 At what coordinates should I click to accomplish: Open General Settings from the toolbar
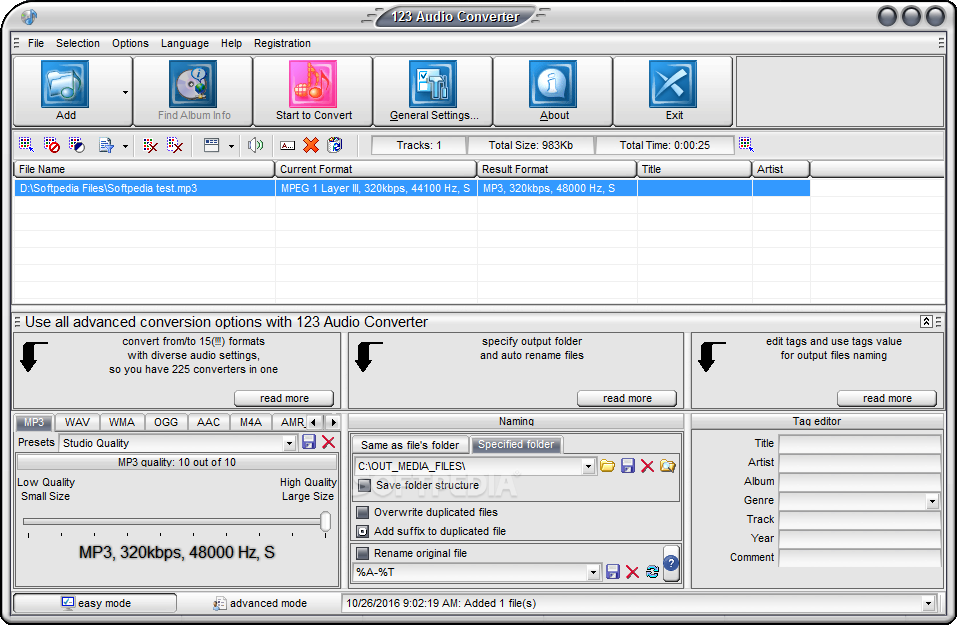coord(433,91)
